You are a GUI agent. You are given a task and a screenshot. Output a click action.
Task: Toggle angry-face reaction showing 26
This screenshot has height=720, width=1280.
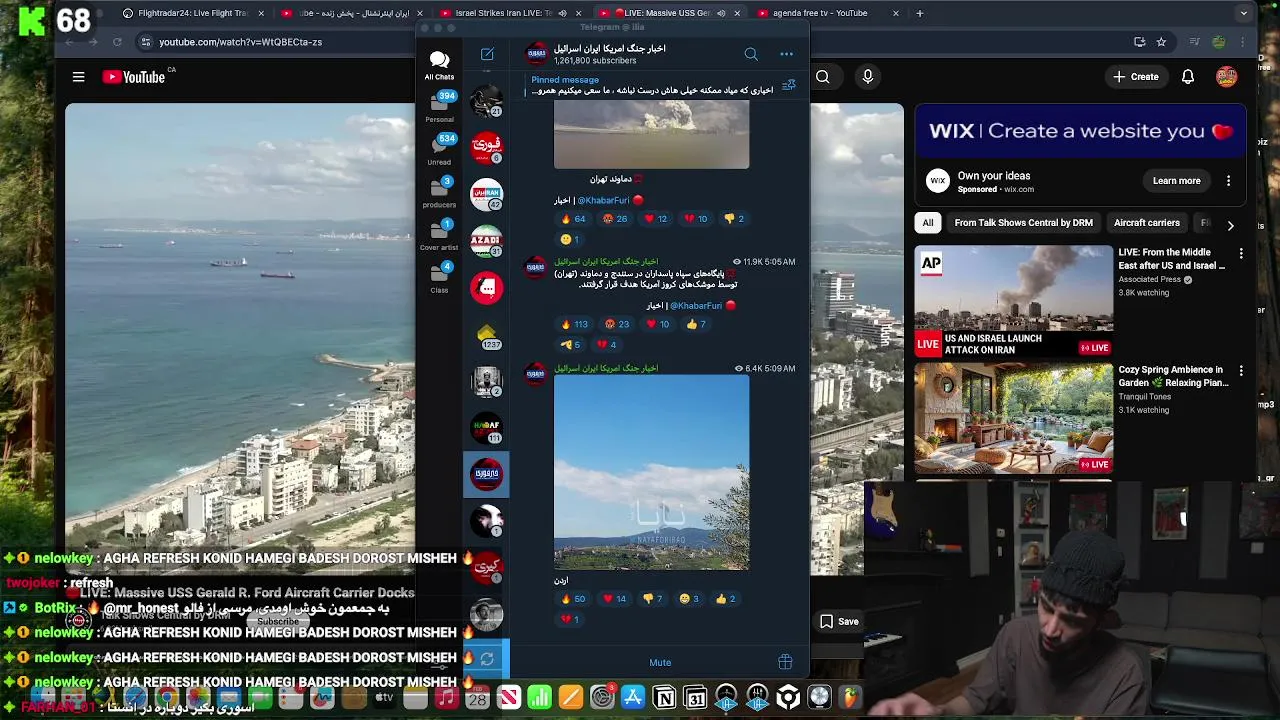pyautogui.click(x=615, y=219)
